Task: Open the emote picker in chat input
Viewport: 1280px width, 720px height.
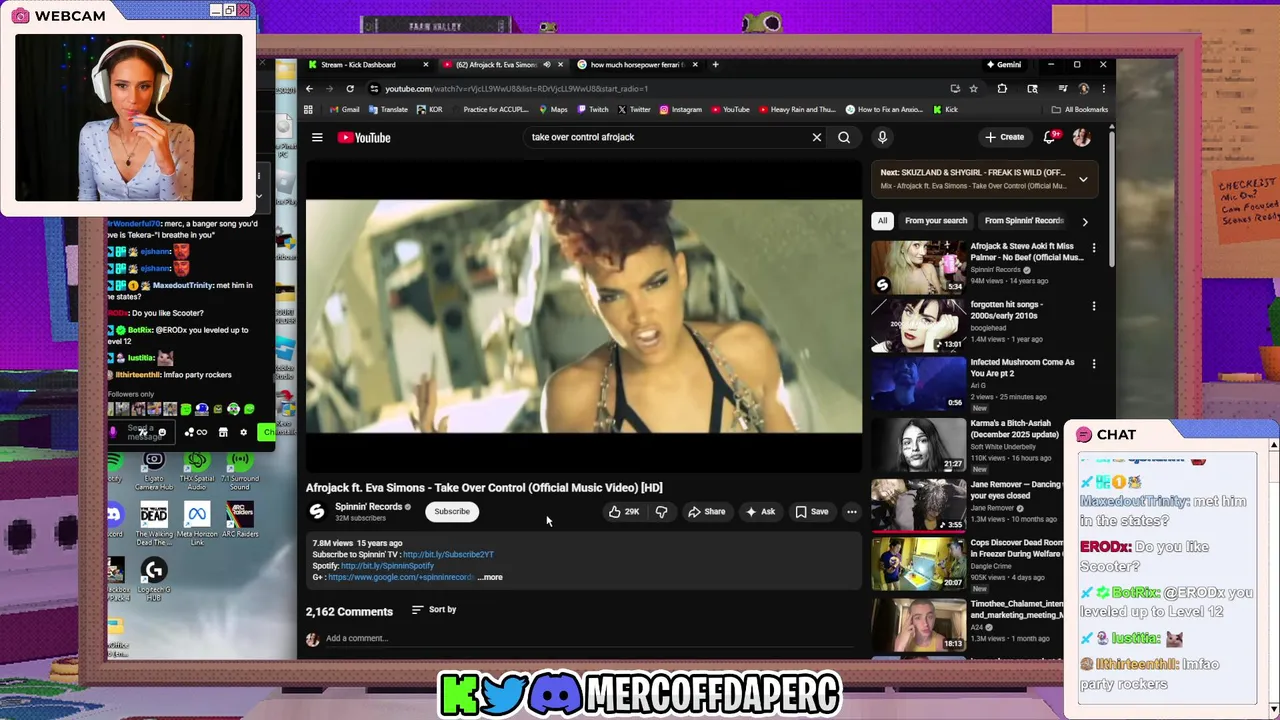Action: (162, 432)
